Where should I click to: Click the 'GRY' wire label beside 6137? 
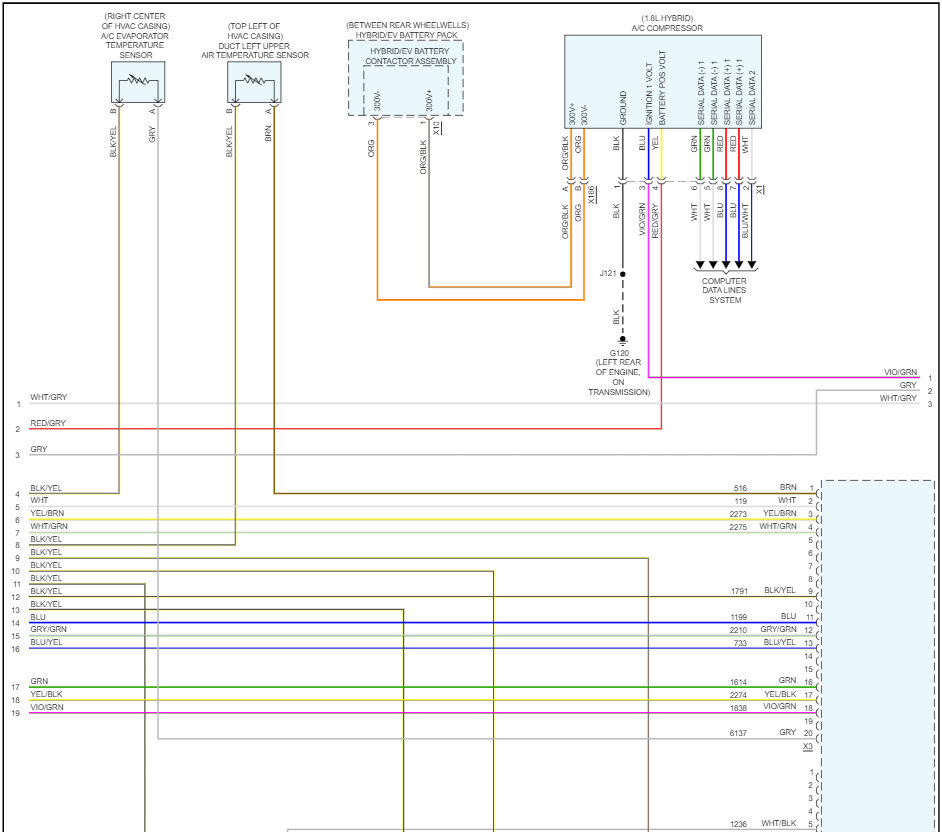(x=788, y=732)
